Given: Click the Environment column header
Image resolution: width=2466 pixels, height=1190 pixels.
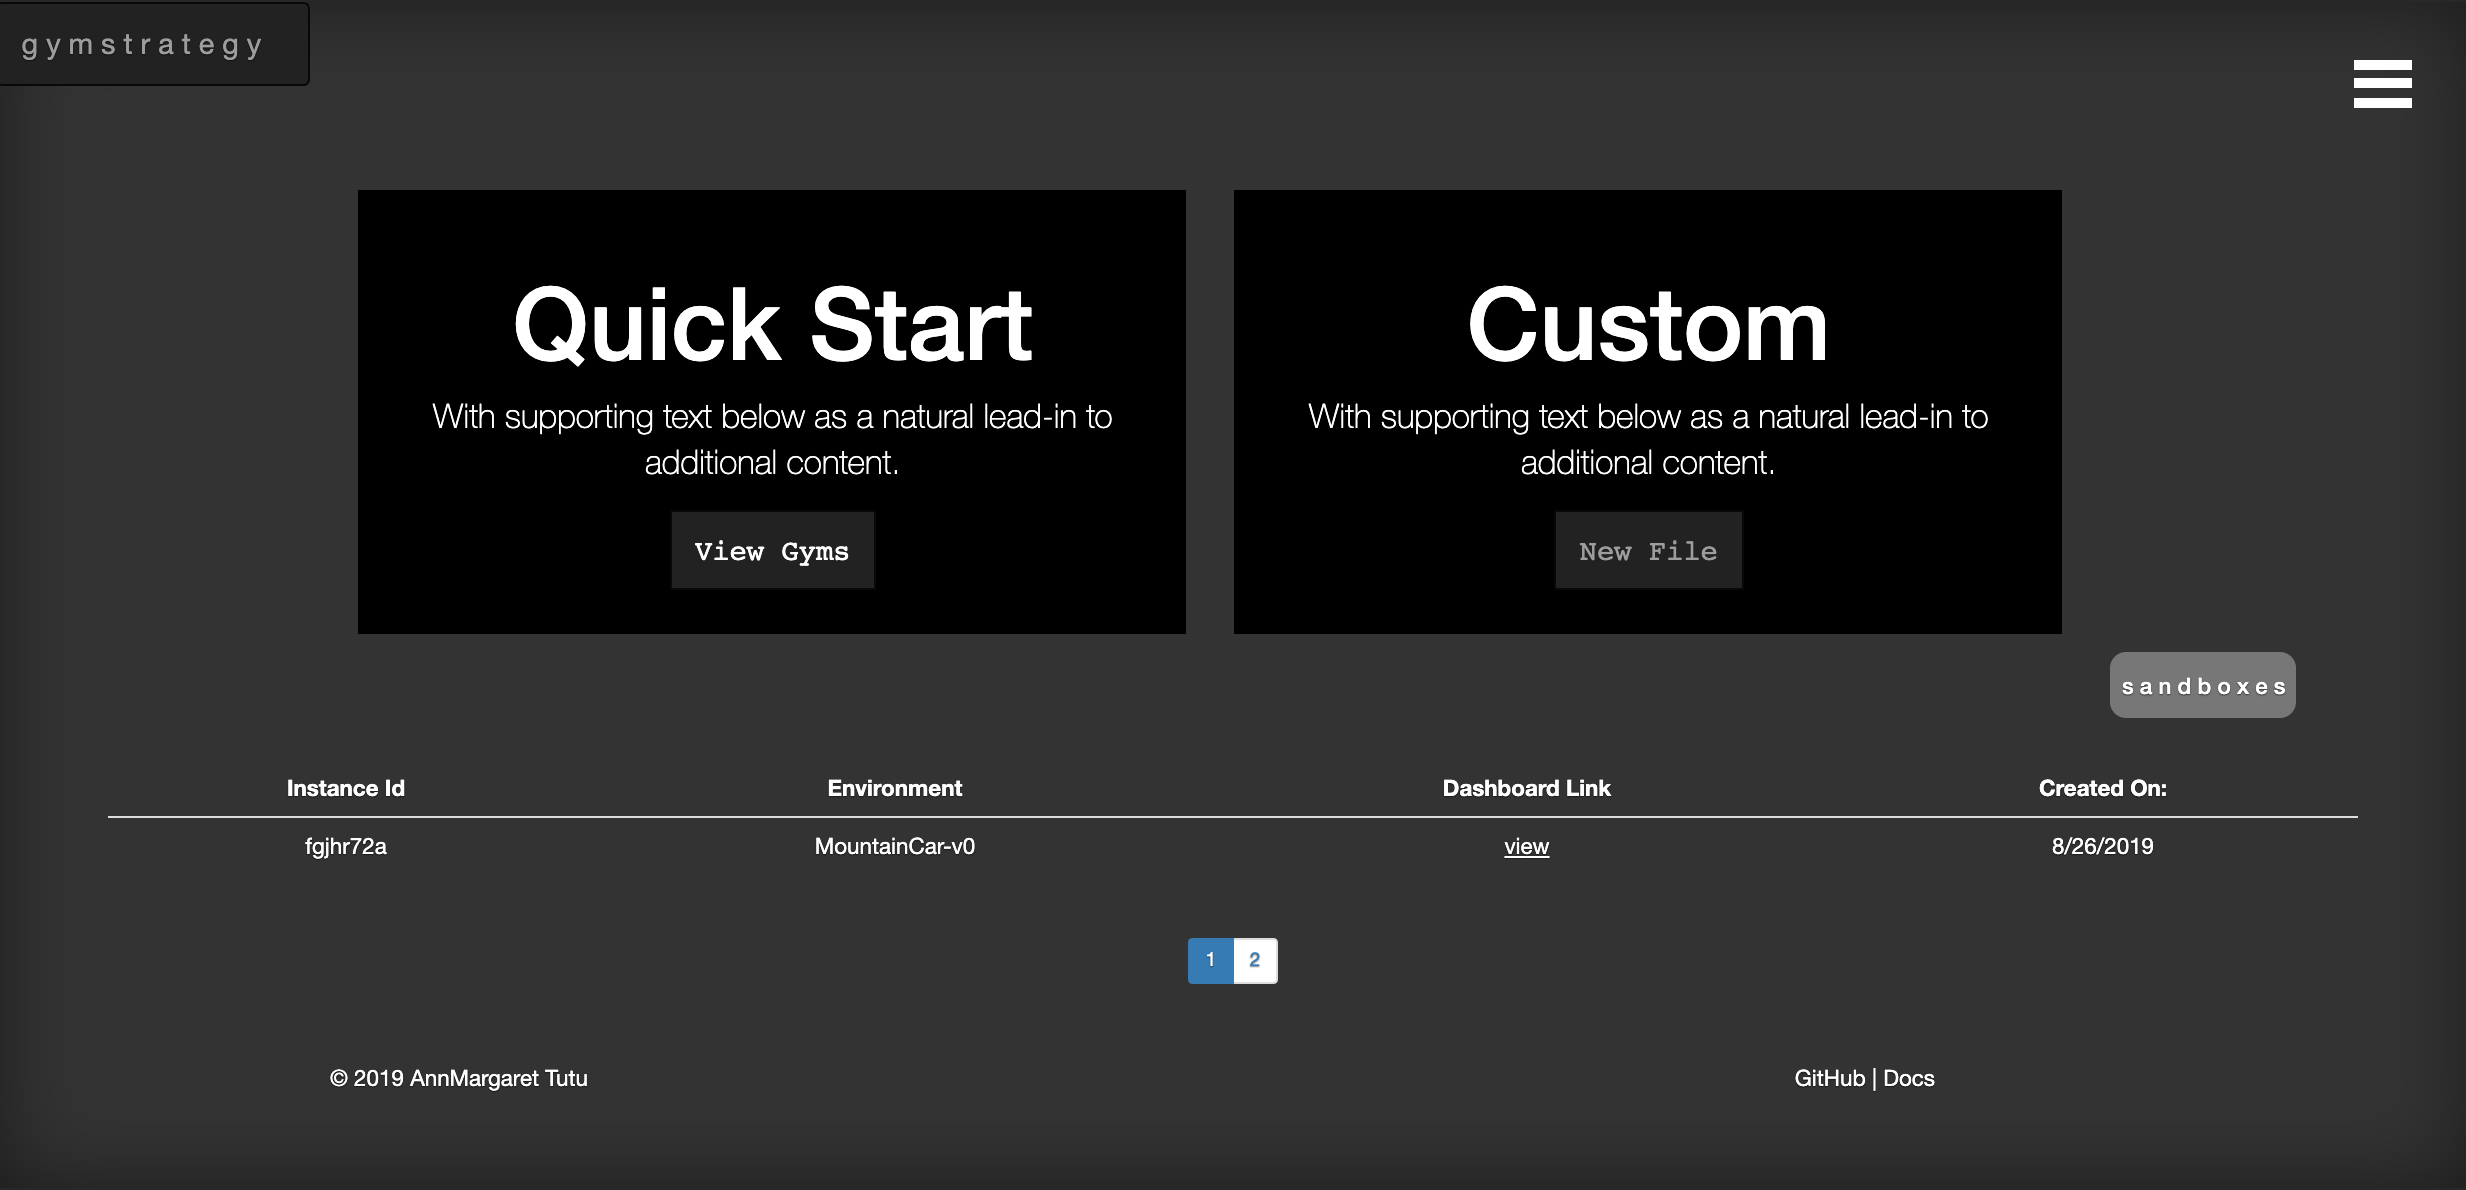Looking at the screenshot, I should [x=894, y=788].
